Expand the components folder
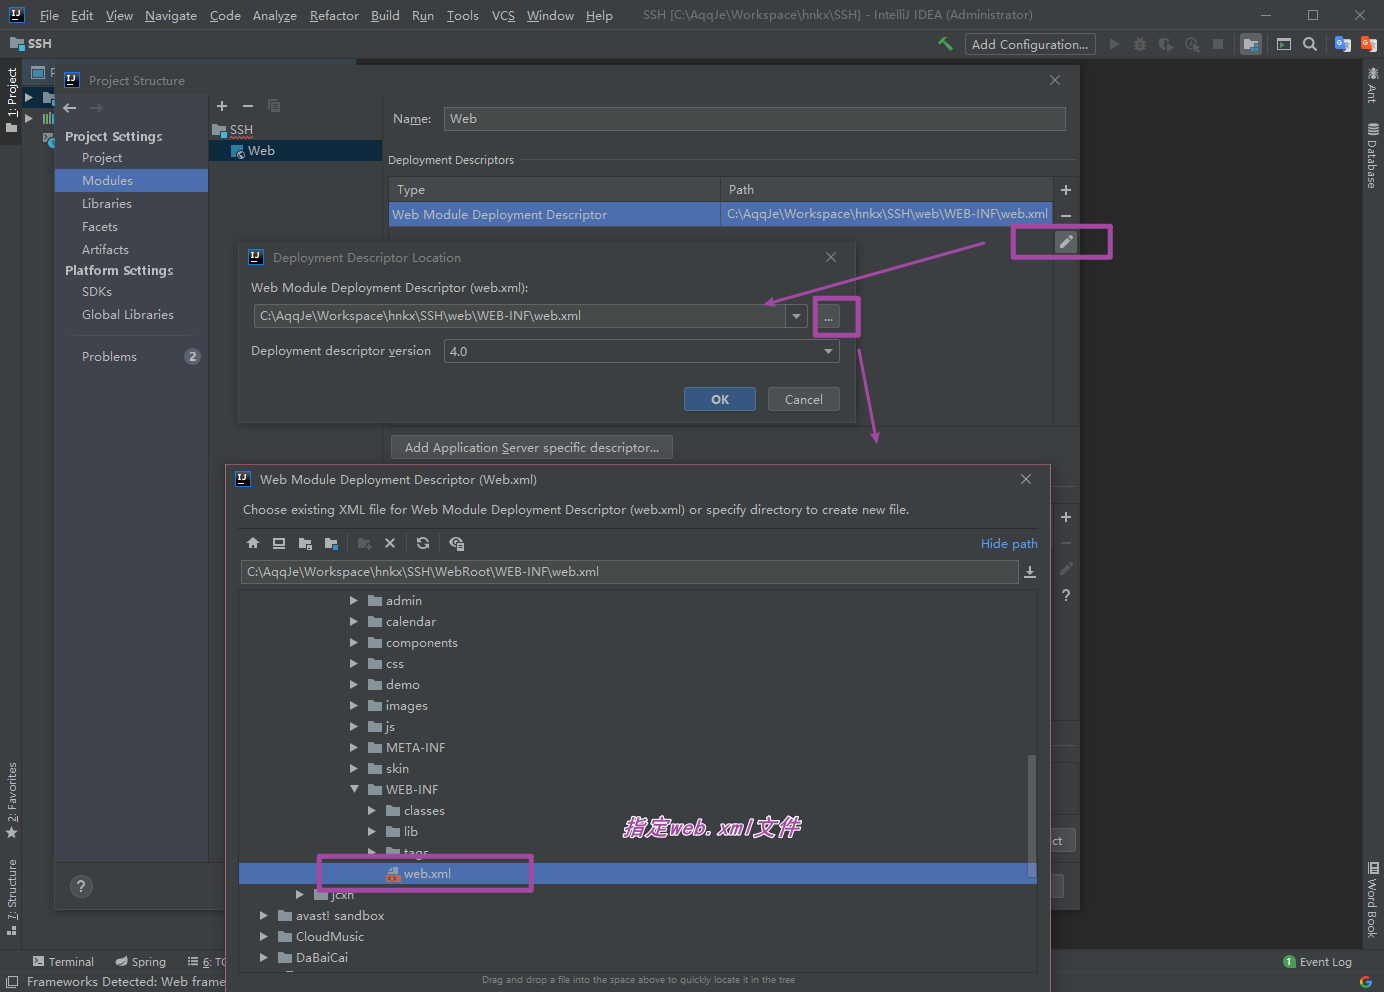Image resolution: width=1384 pixels, height=992 pixels. click(354, 643)
